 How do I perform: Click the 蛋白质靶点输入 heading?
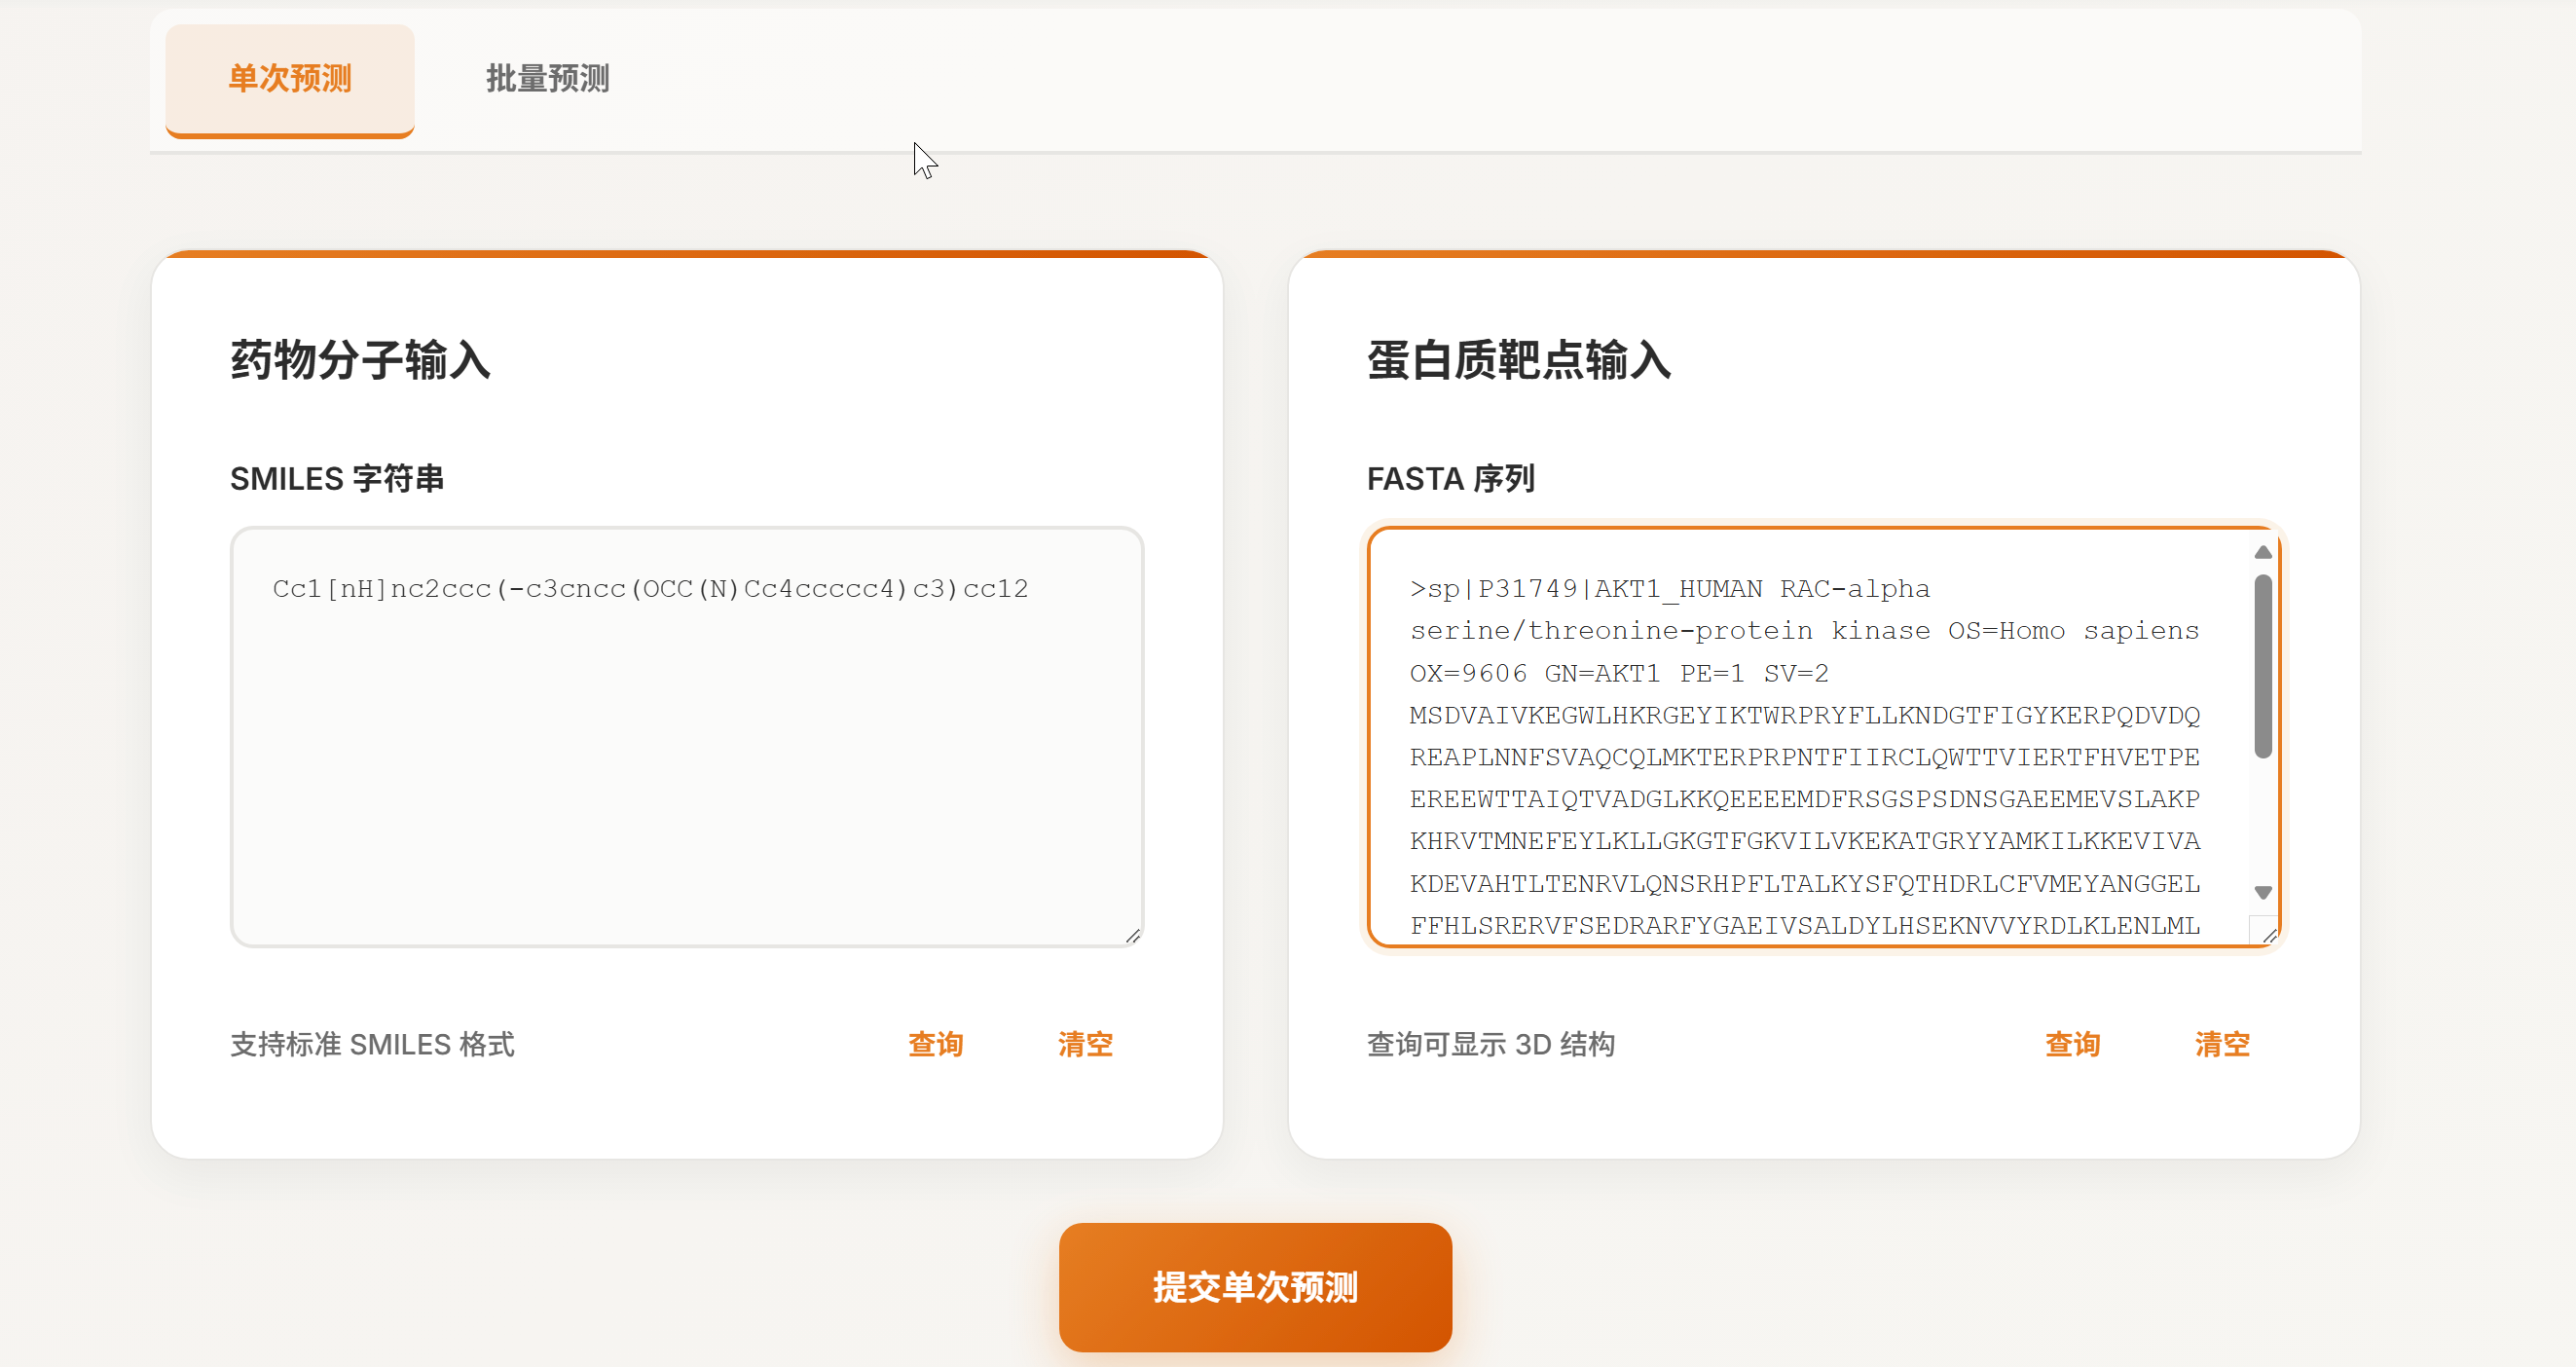click(1518, 360)
